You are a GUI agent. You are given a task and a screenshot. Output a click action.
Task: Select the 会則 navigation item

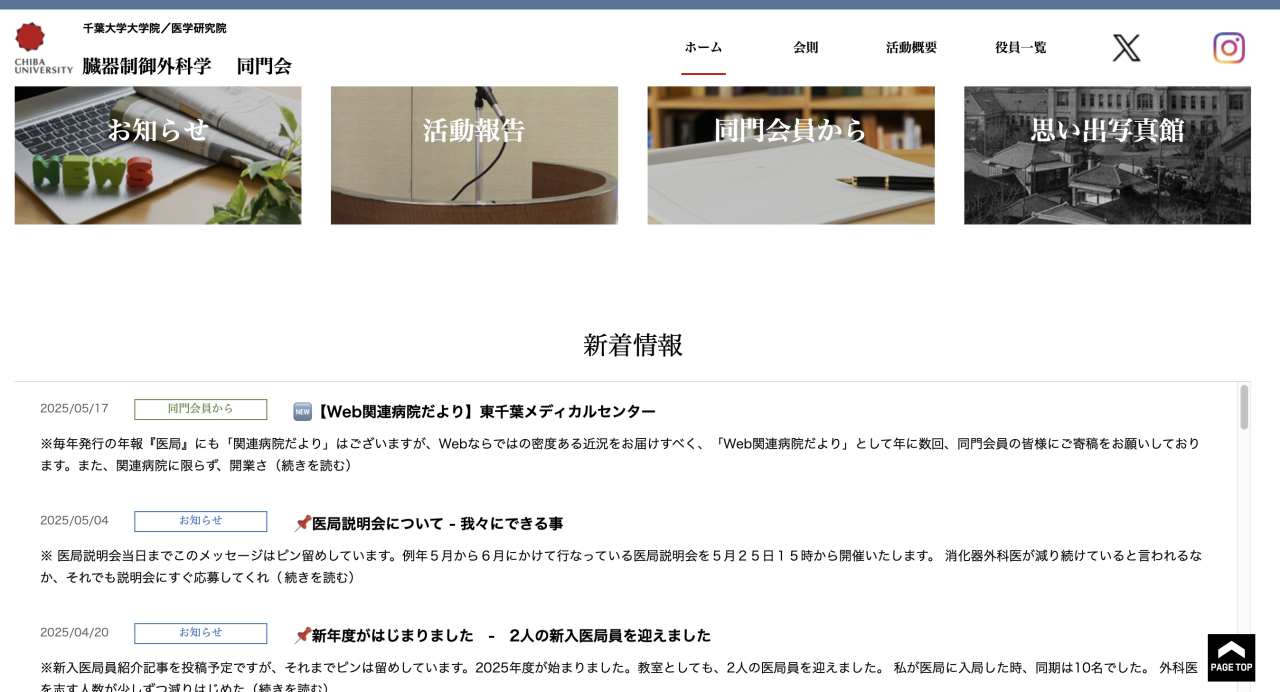[x=806, y=47]
